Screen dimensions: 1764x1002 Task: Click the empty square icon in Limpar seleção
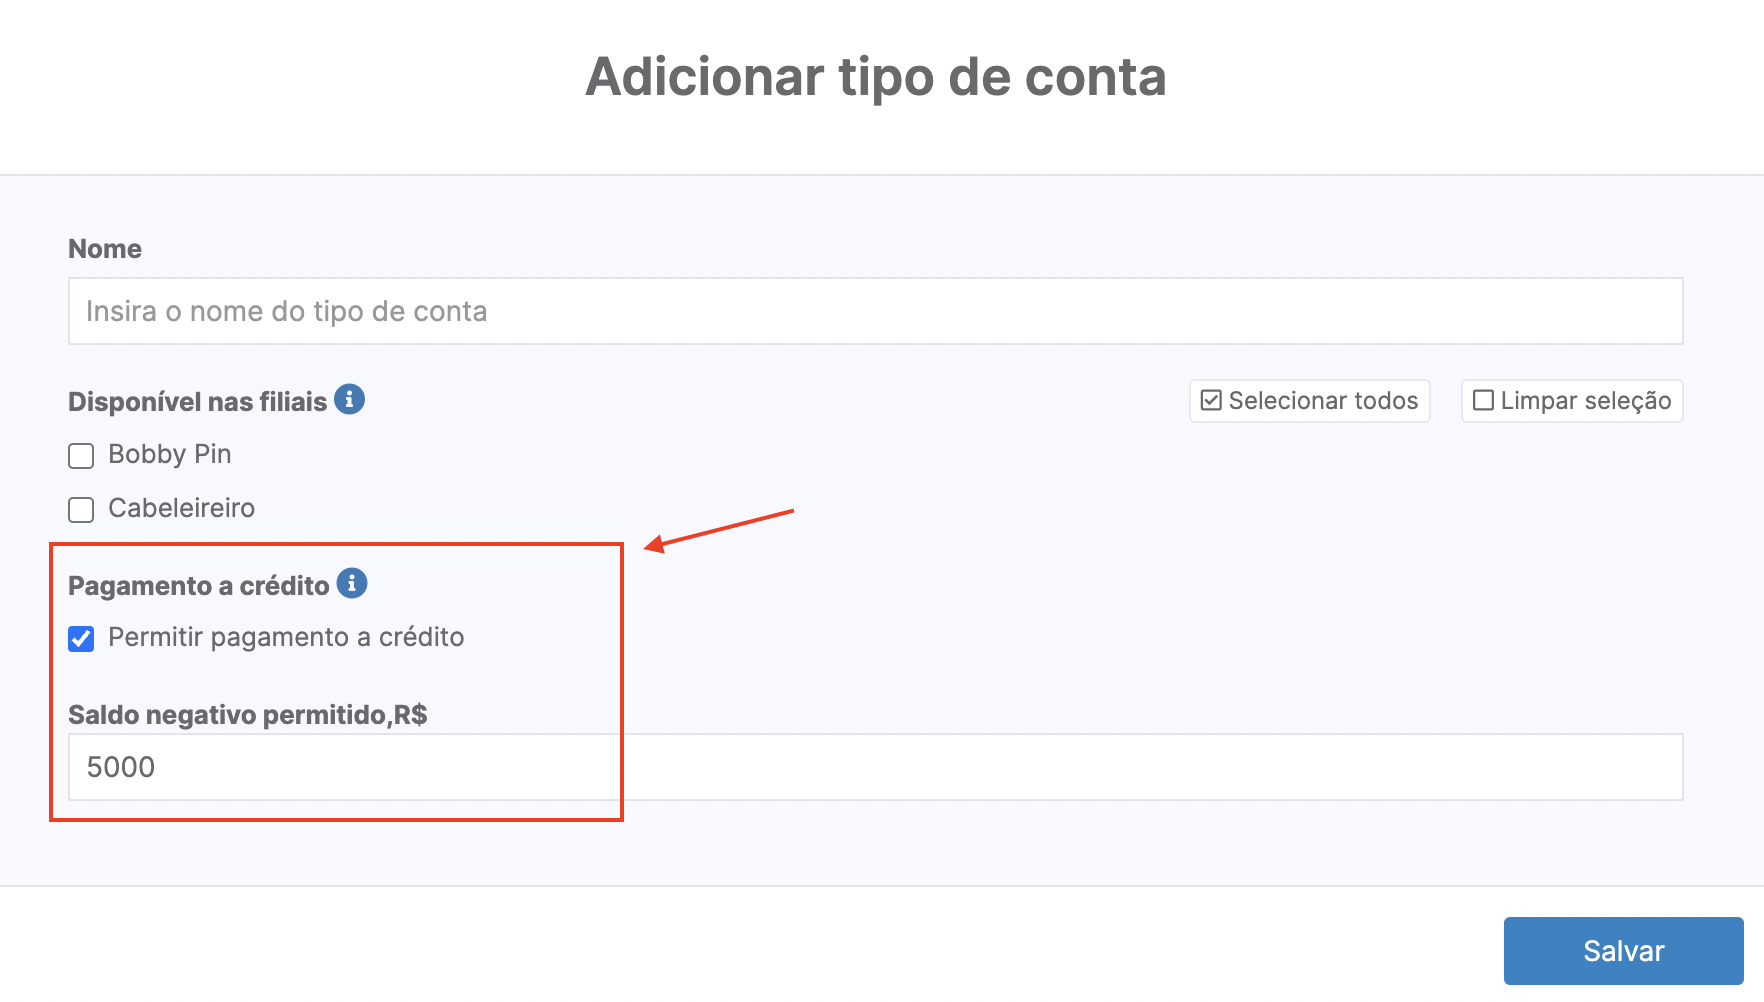point(1484,401)
